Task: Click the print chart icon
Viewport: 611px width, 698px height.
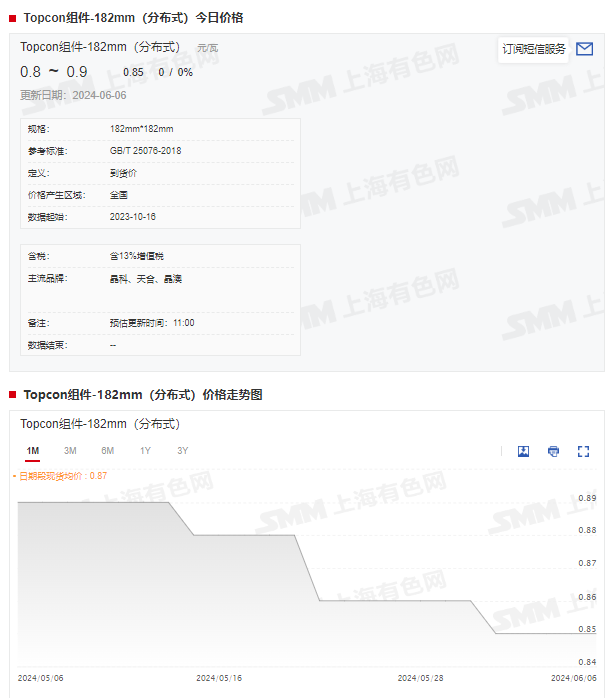Action: click(x=553, y=451)
